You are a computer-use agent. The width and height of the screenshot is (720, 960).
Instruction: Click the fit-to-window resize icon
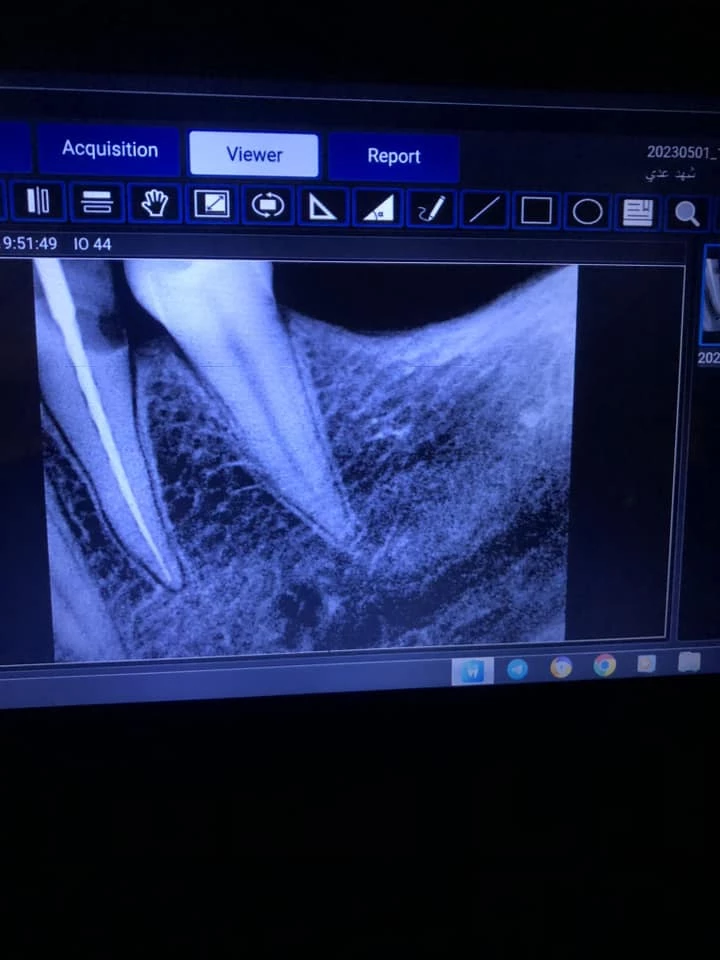click(211, 204)
